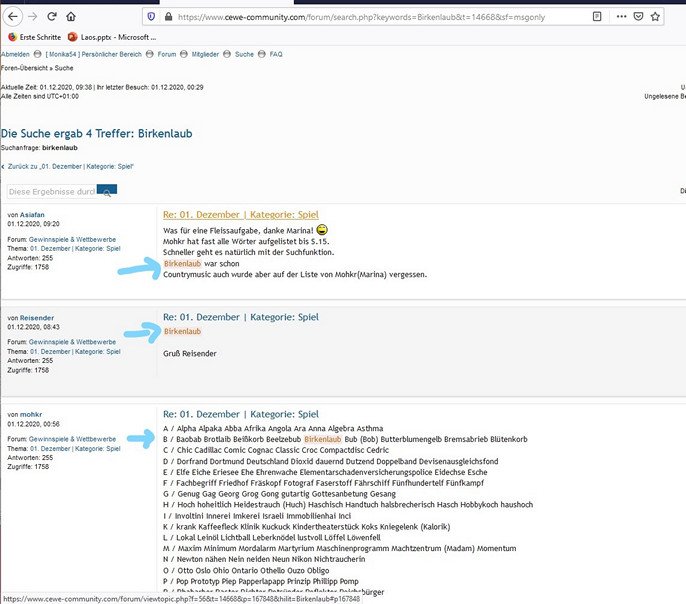This screenshot has width=686, height=604.
Task: Open the page actions three-dots menu
Action: (x=621, y=17)
